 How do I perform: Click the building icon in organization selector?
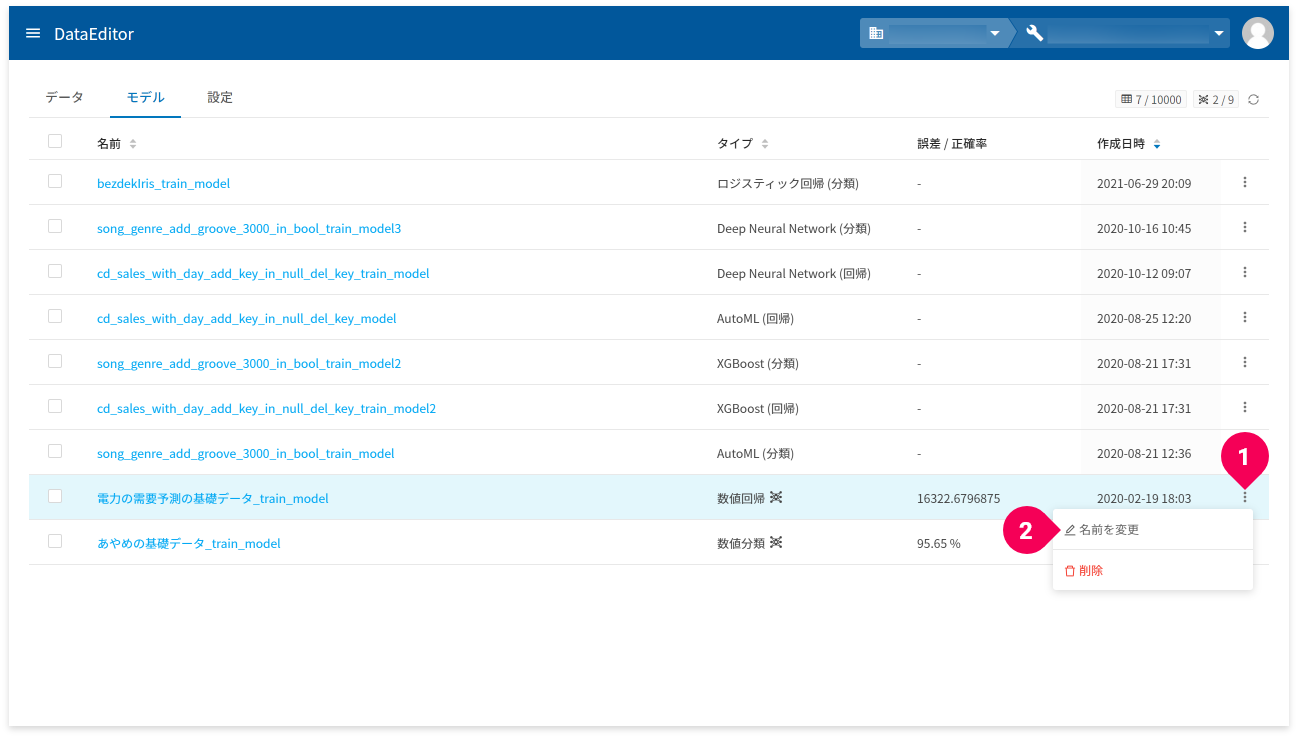876,33
